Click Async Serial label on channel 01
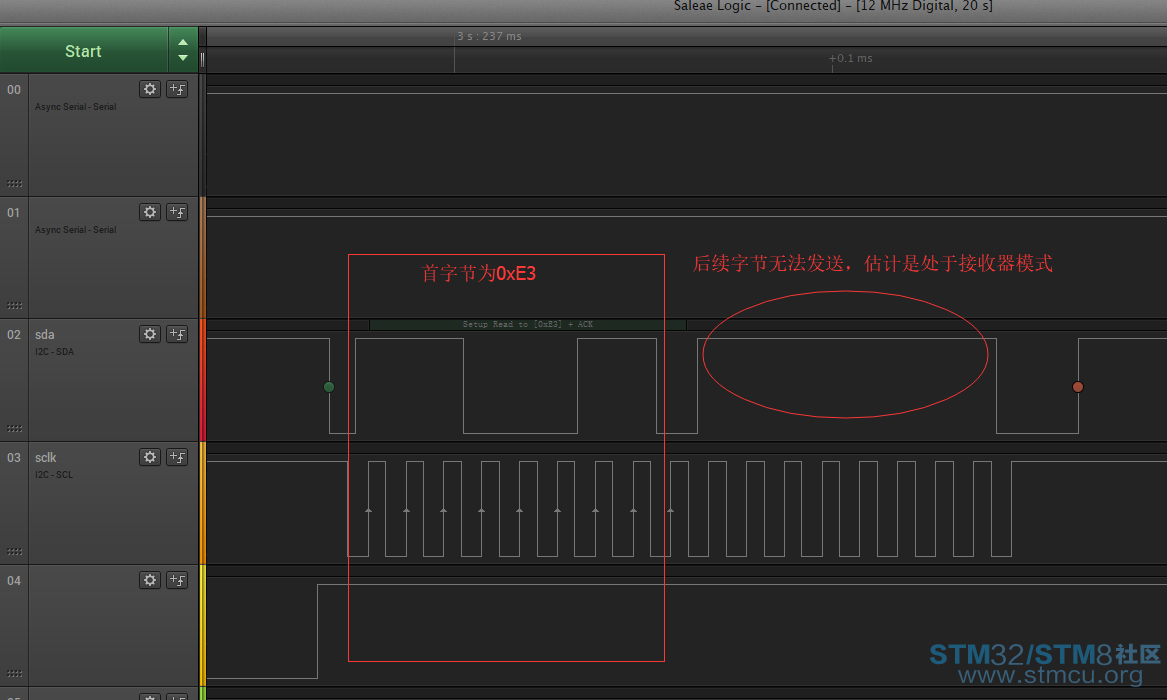Screen dimensions: 1167x700 click(x=75, y=230)
